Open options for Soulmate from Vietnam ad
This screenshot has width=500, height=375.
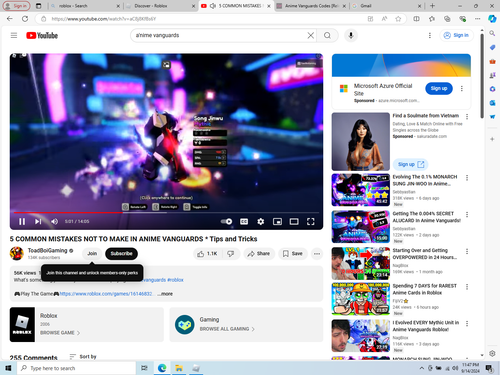[467, 116]
